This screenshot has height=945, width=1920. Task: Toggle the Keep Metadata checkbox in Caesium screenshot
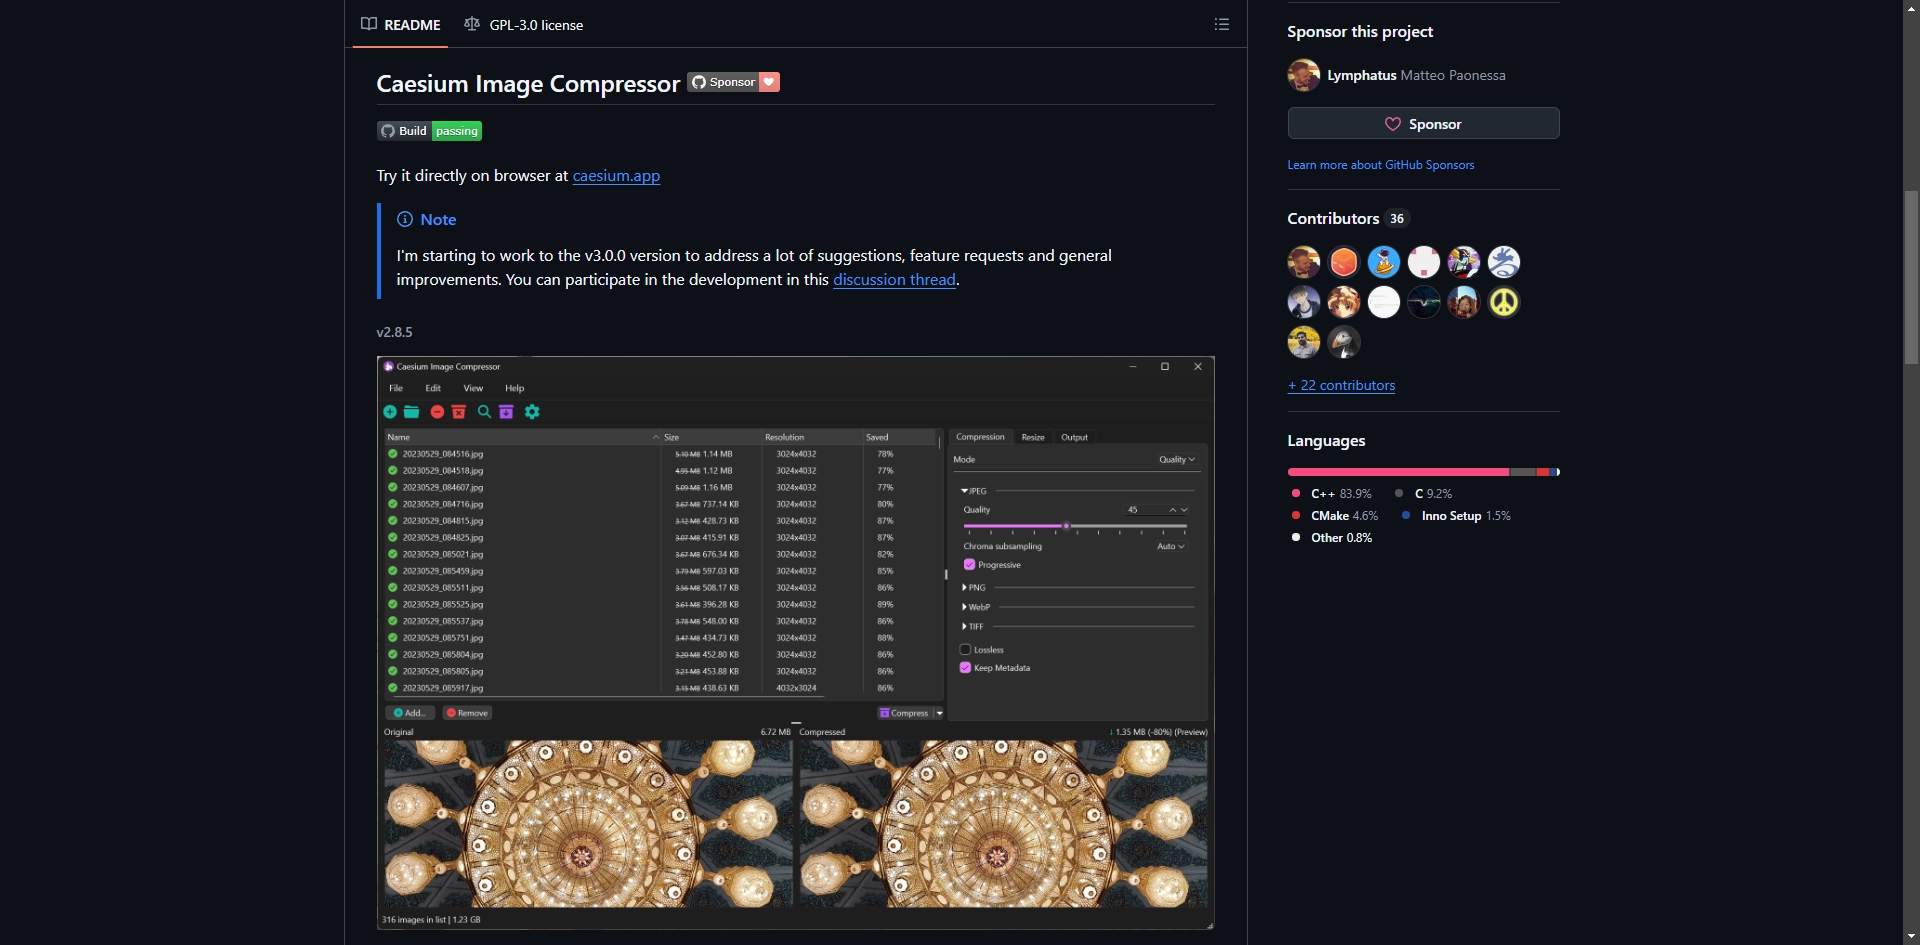[965, 668]
